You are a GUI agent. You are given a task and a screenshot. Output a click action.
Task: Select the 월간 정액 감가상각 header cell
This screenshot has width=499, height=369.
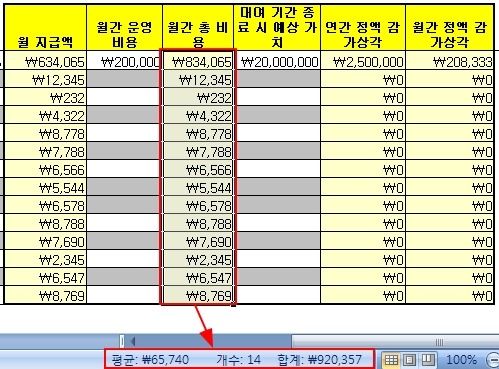click(449, 28)
